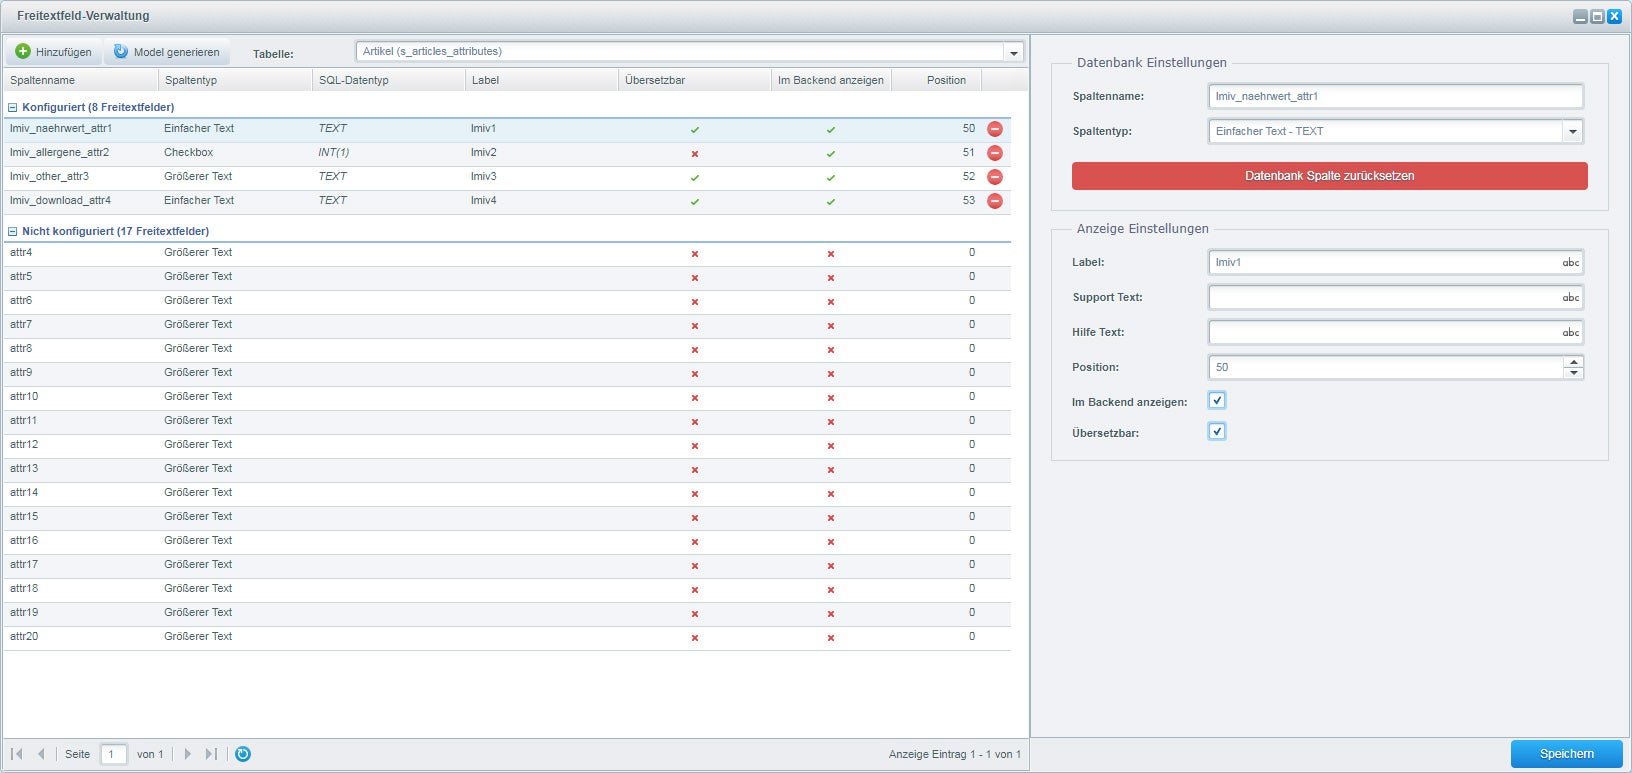Refresh the grid with the reload icon
This screenshot has width=1632, height=773.
[x=243, y=754]
